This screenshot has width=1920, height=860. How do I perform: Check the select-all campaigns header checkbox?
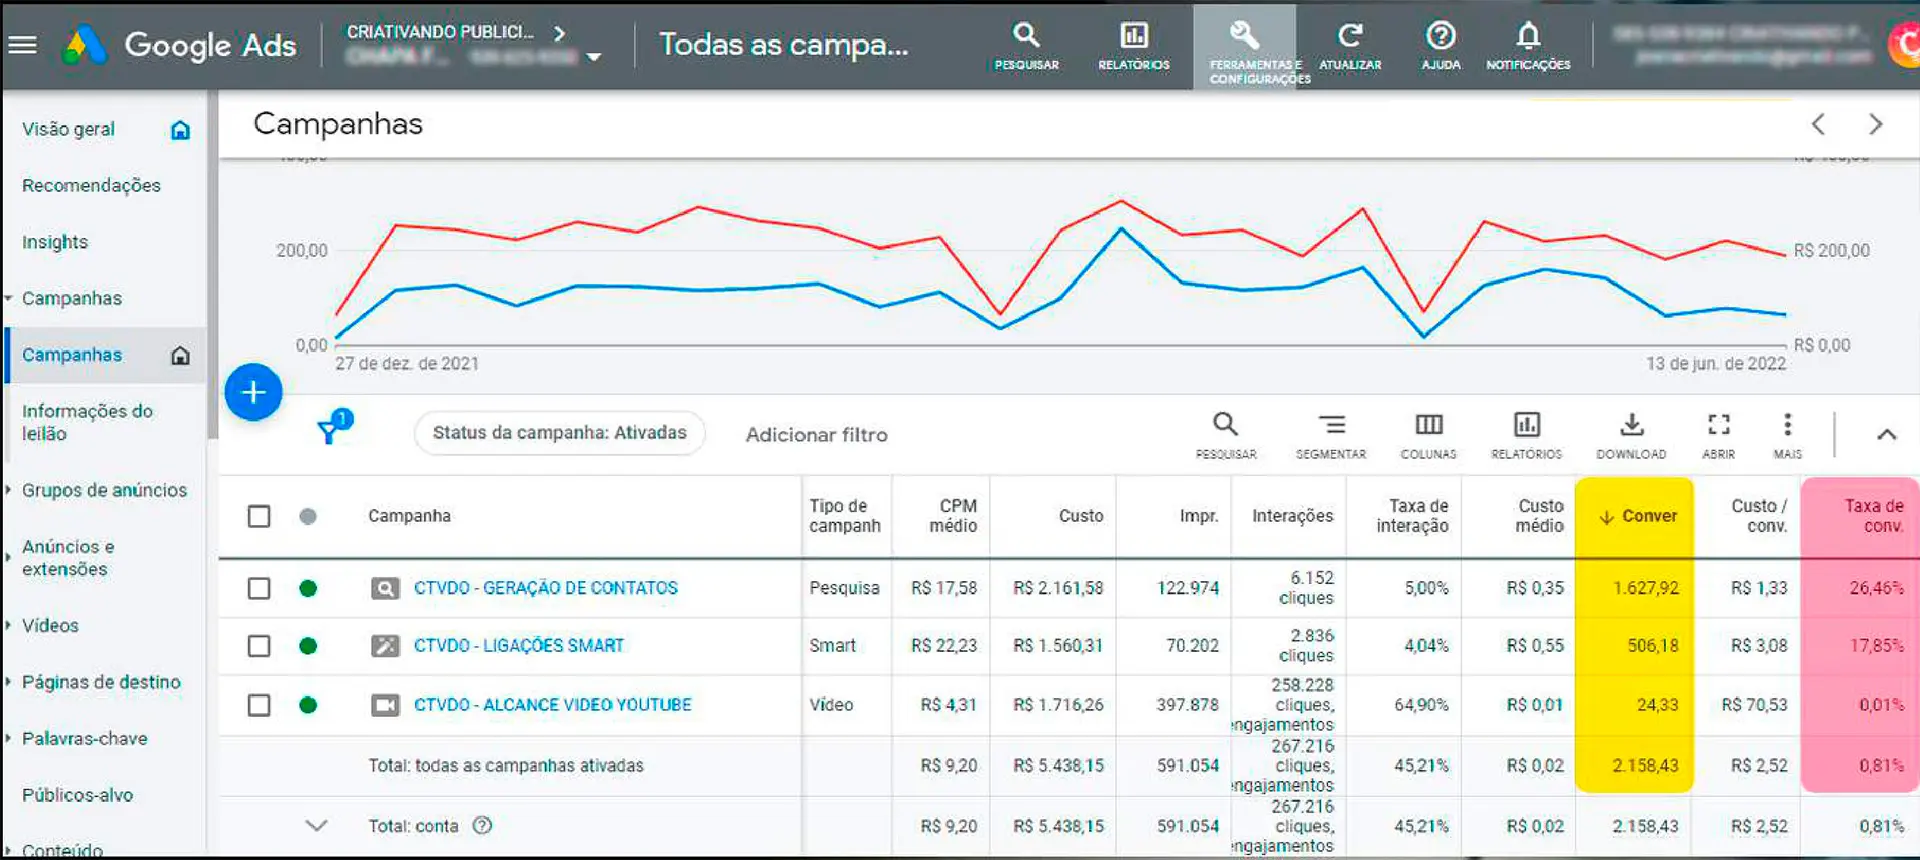click(259, 516)
